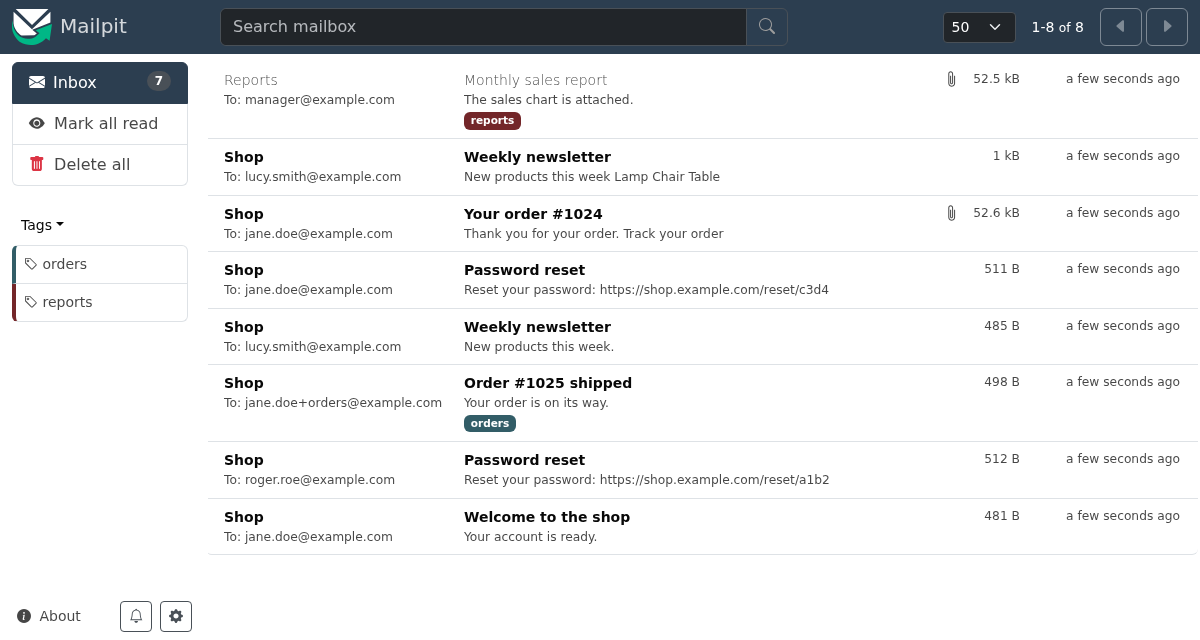Click the tag icon beside orders
Viewport: 1200px width, 640px height.
pyautogui.click(x=31, y=264)
